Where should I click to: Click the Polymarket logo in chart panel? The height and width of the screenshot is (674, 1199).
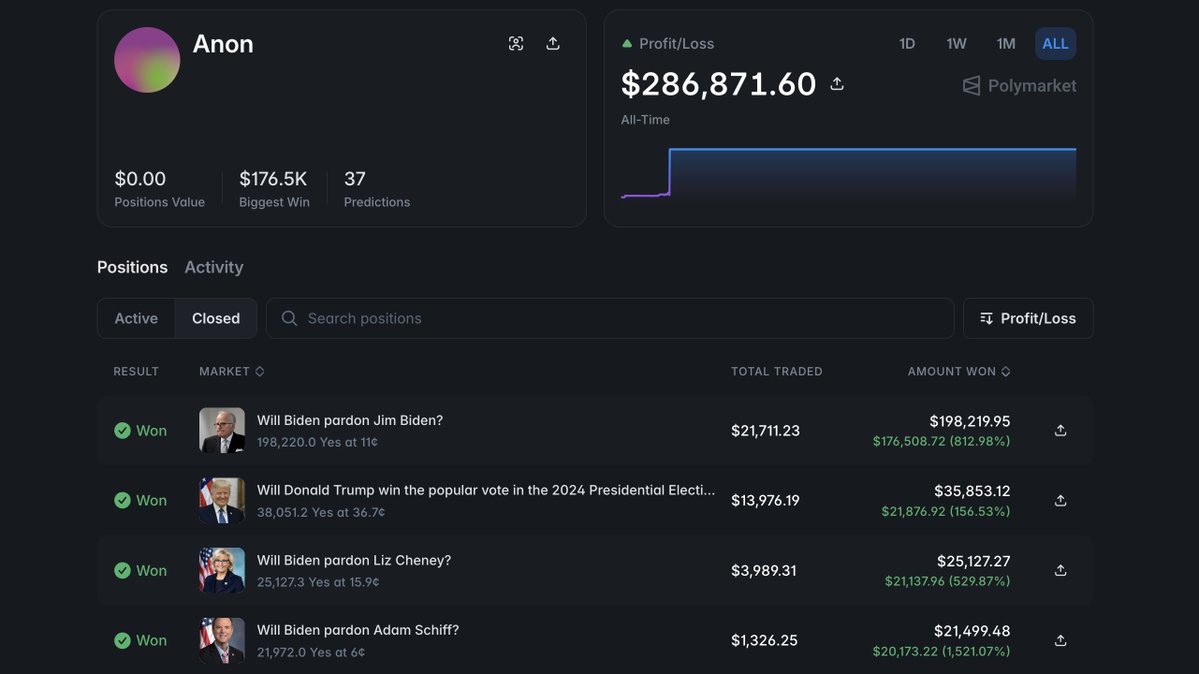tap(1019, 86)
